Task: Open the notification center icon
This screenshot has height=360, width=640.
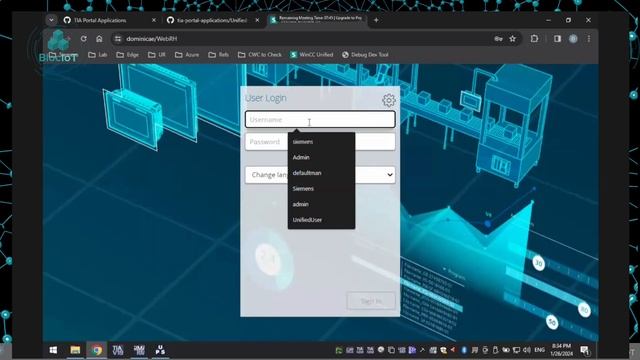Action: pyautogui.click(x=585, y=350)
